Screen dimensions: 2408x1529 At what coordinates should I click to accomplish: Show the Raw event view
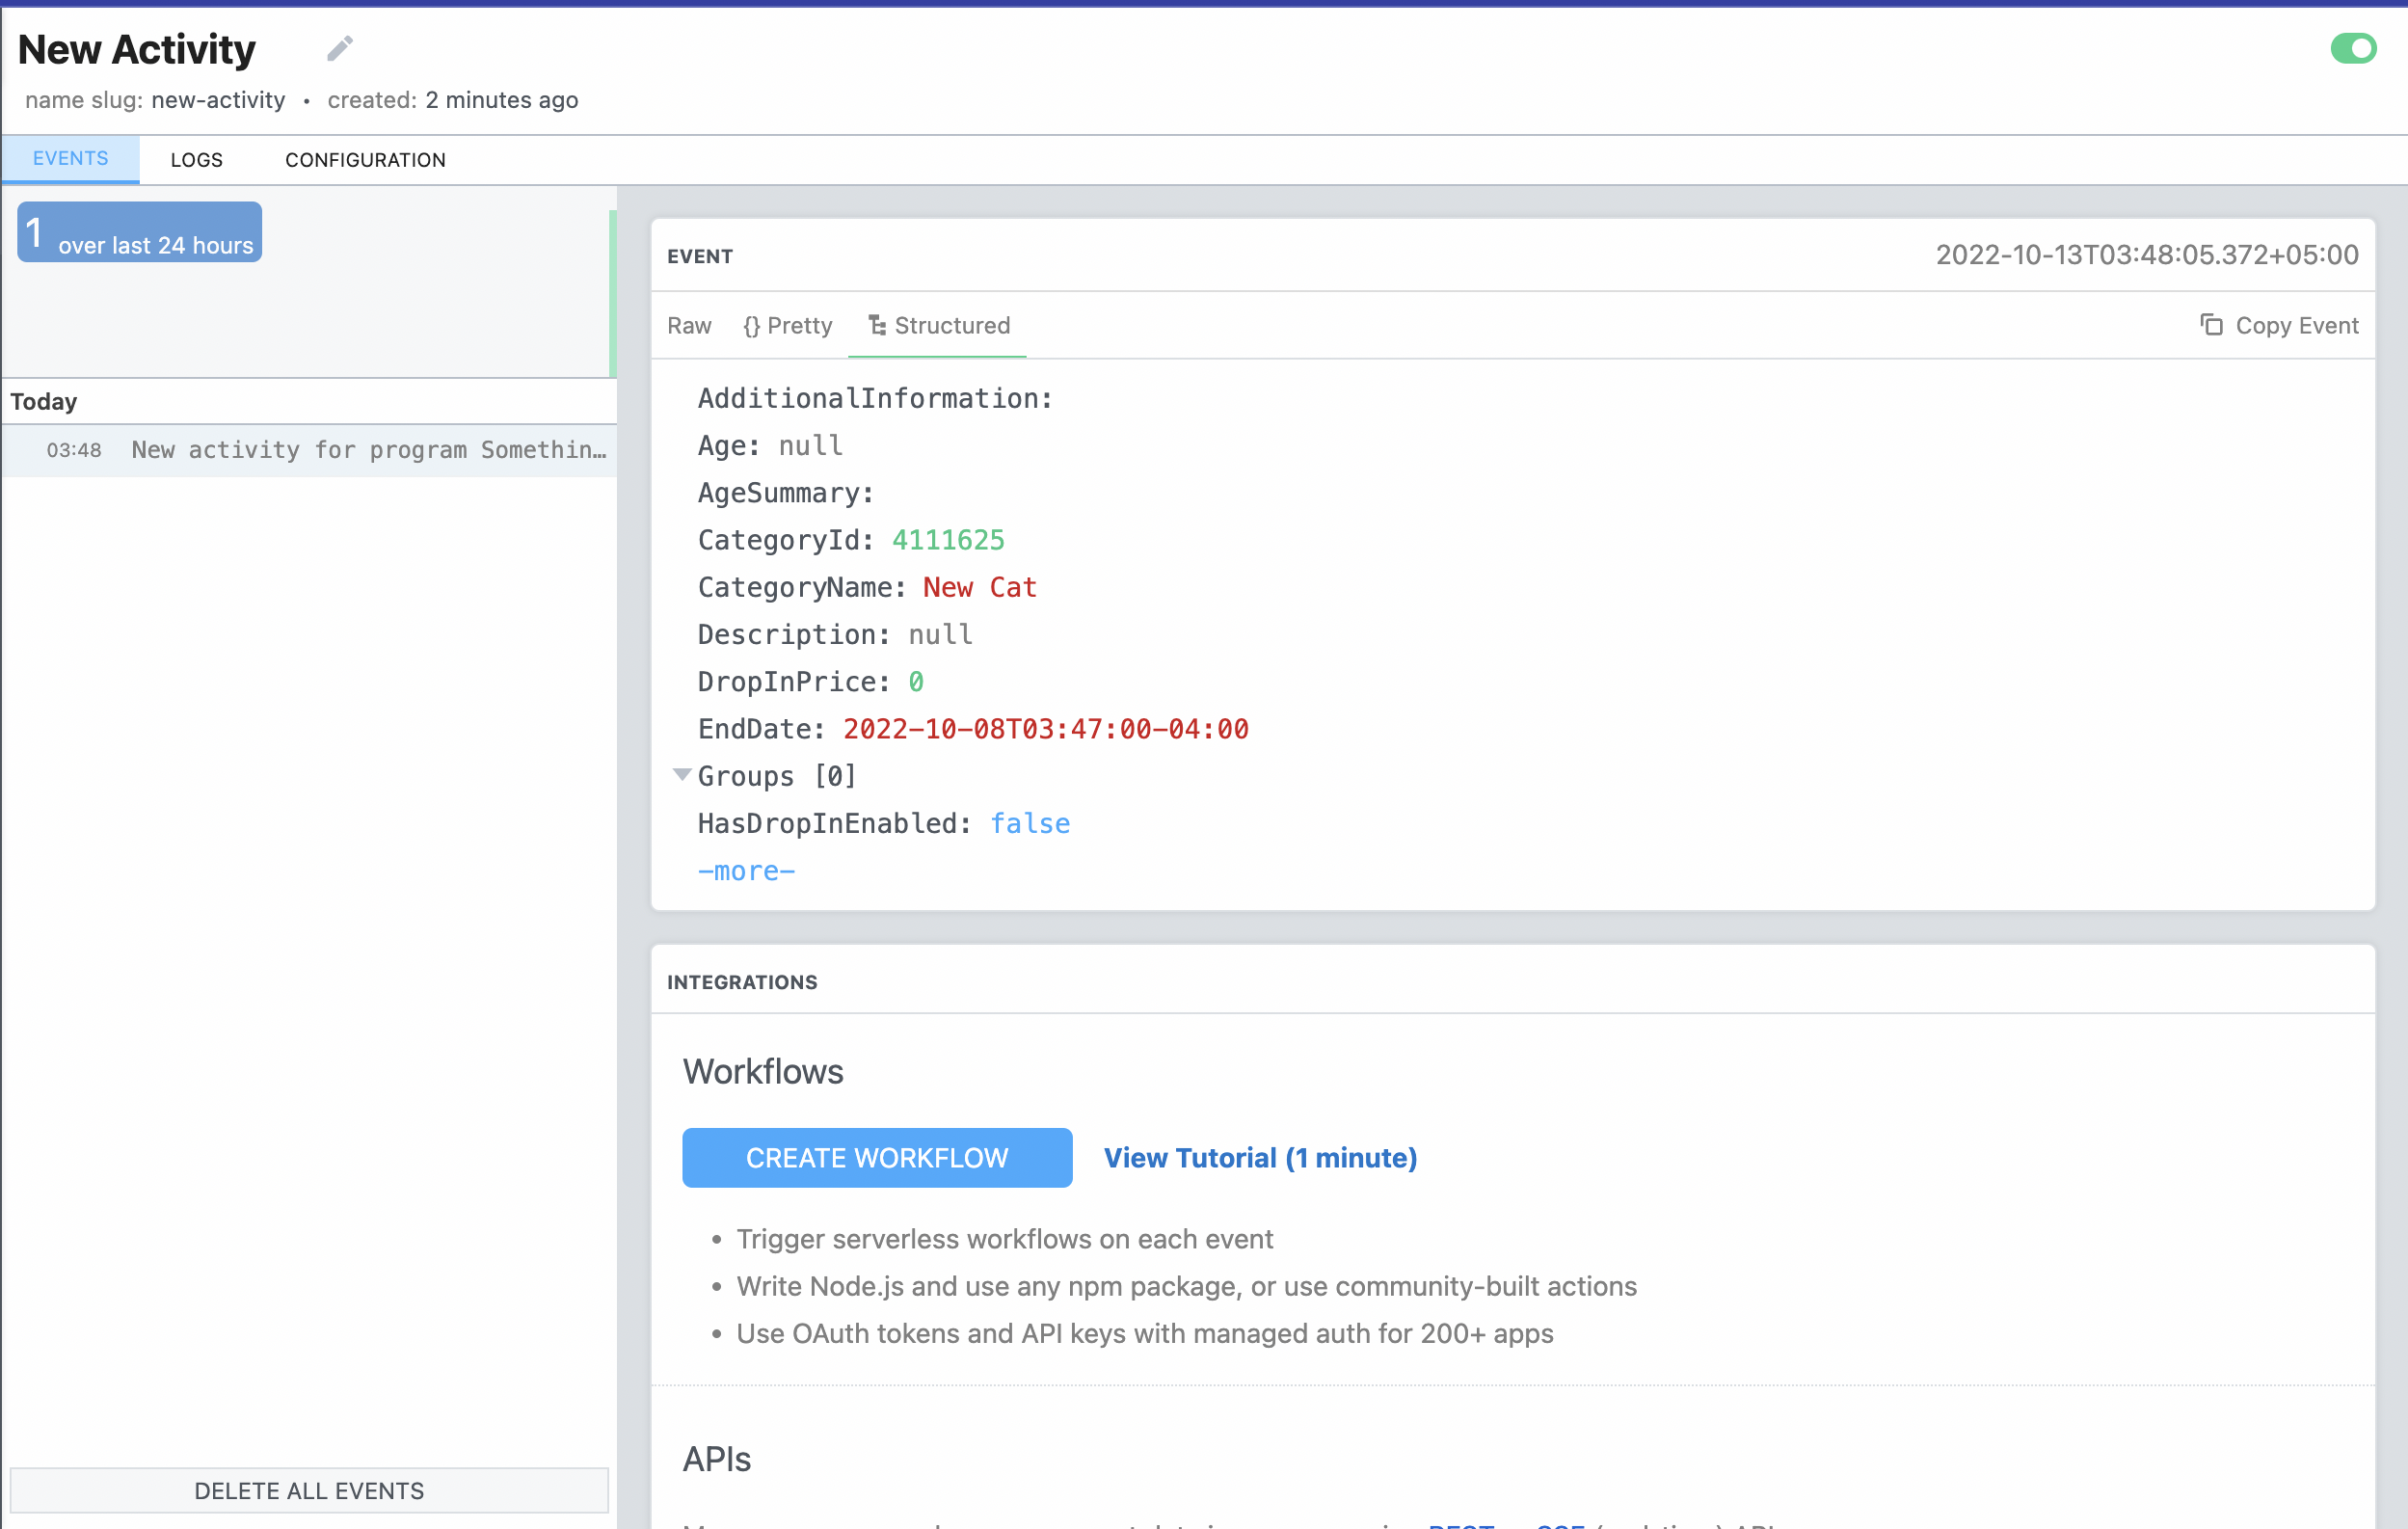[689, 326]
